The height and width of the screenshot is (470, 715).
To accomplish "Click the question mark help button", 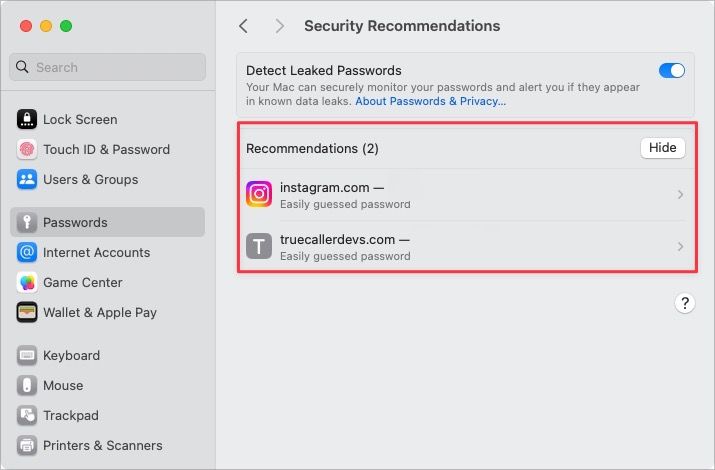I will coord(684,304).
